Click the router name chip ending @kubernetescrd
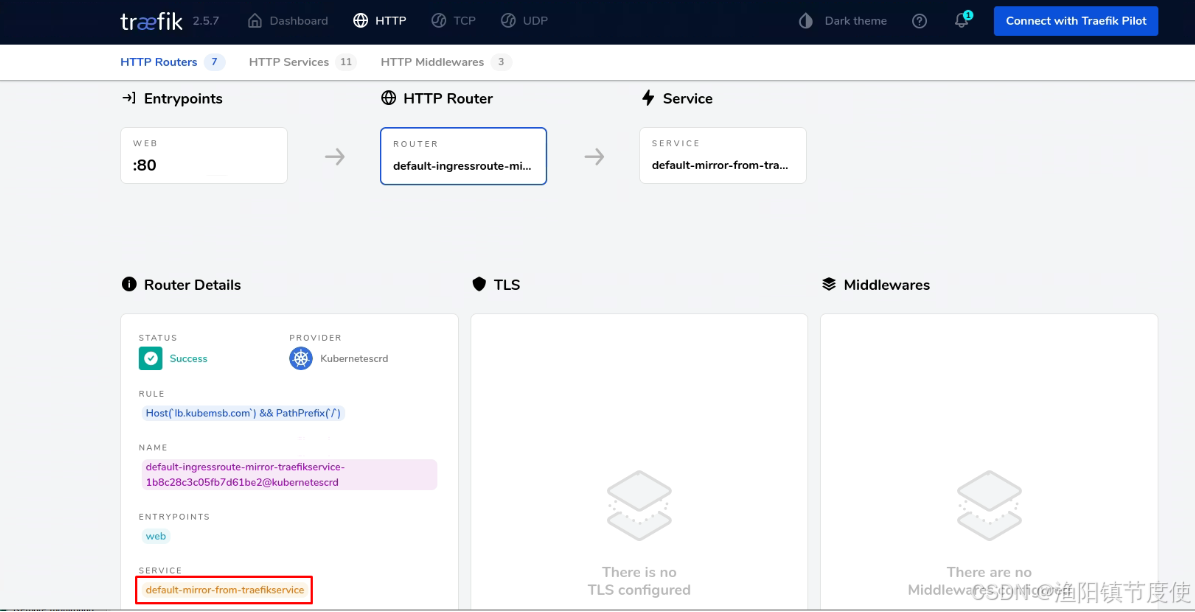The image size is (1195, 612). 289,474
